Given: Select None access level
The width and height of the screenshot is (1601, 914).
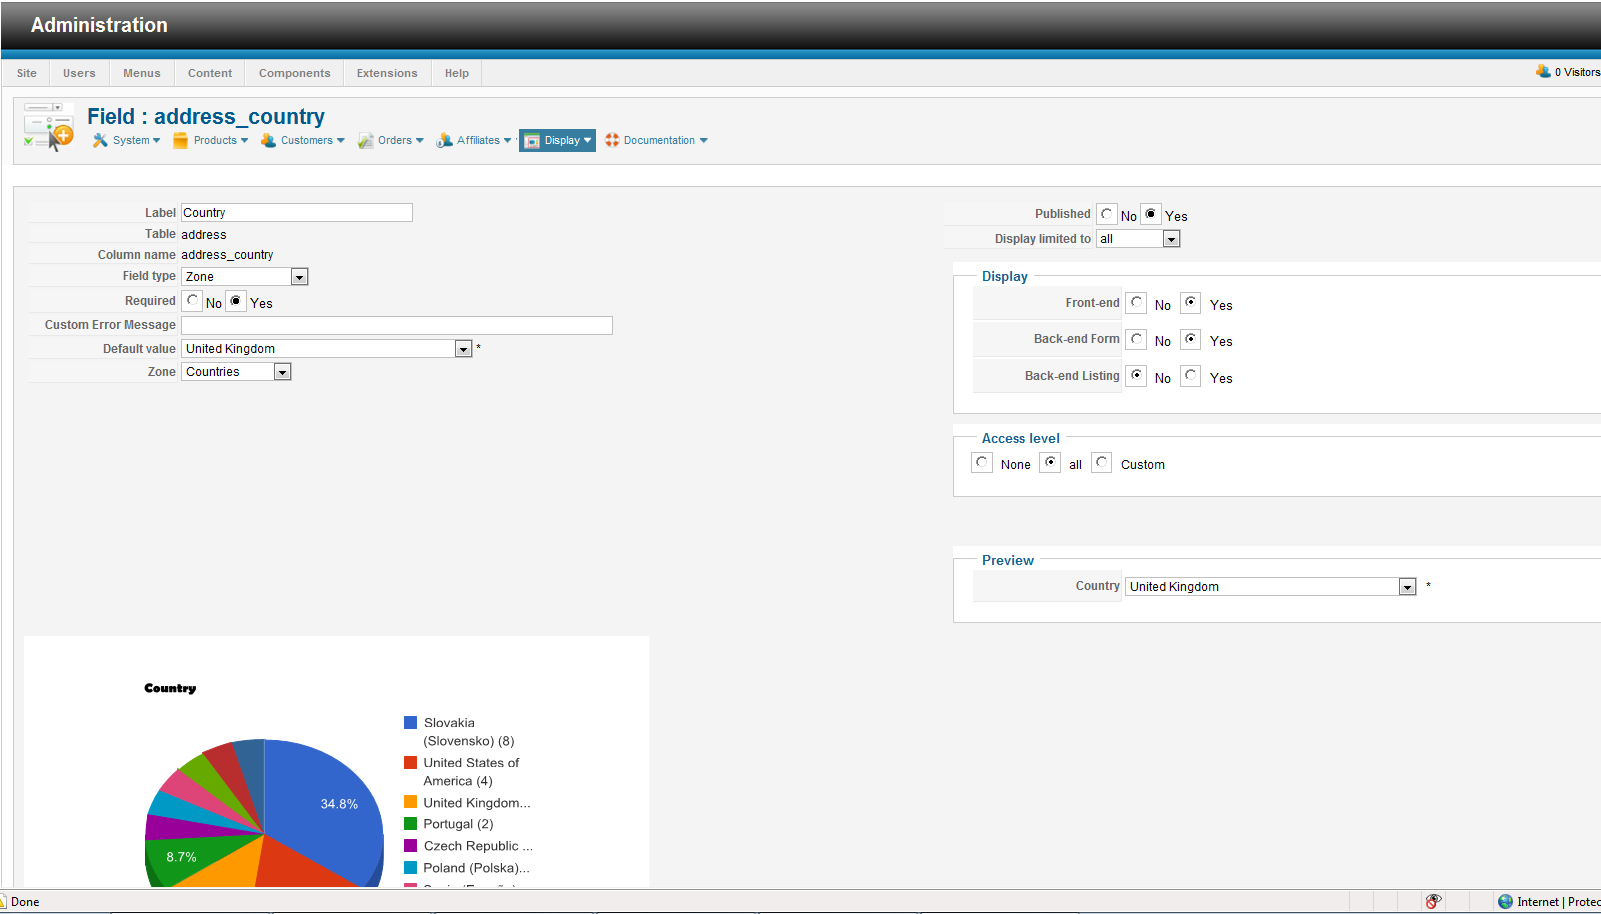Looking at the screenshot, I should 983,462.
